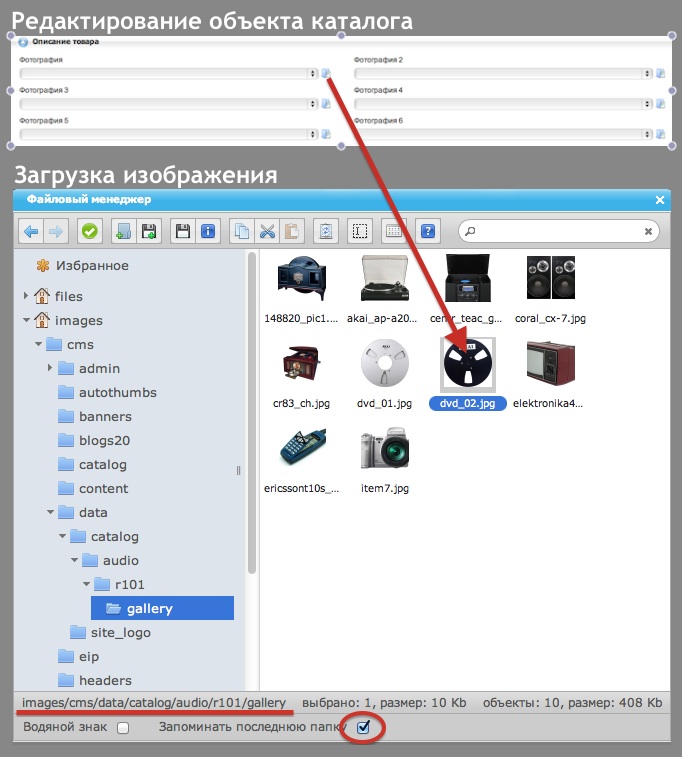Select the 148820_pic1 gramophone thumbnail
Image resolution: width=682 pixels, height=757 pixels.
pyautogui.click(x=302, y=279)
